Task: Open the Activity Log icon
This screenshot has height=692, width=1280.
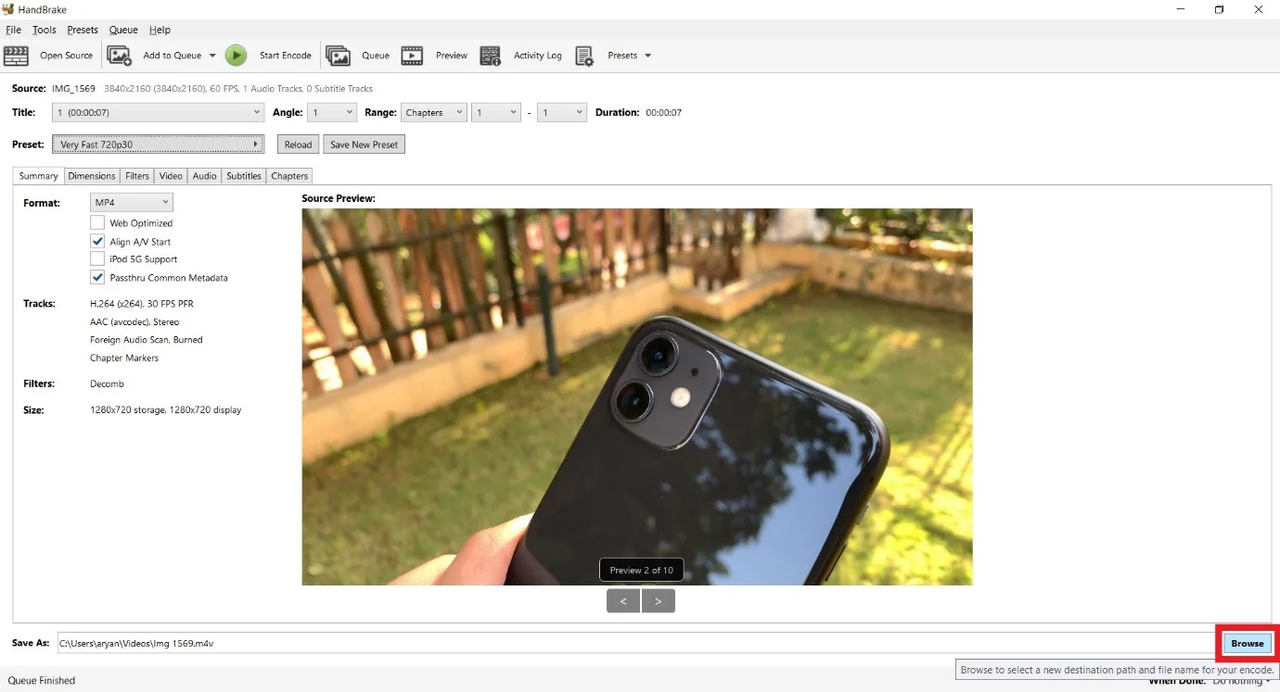Action: (x=490, y=55)
